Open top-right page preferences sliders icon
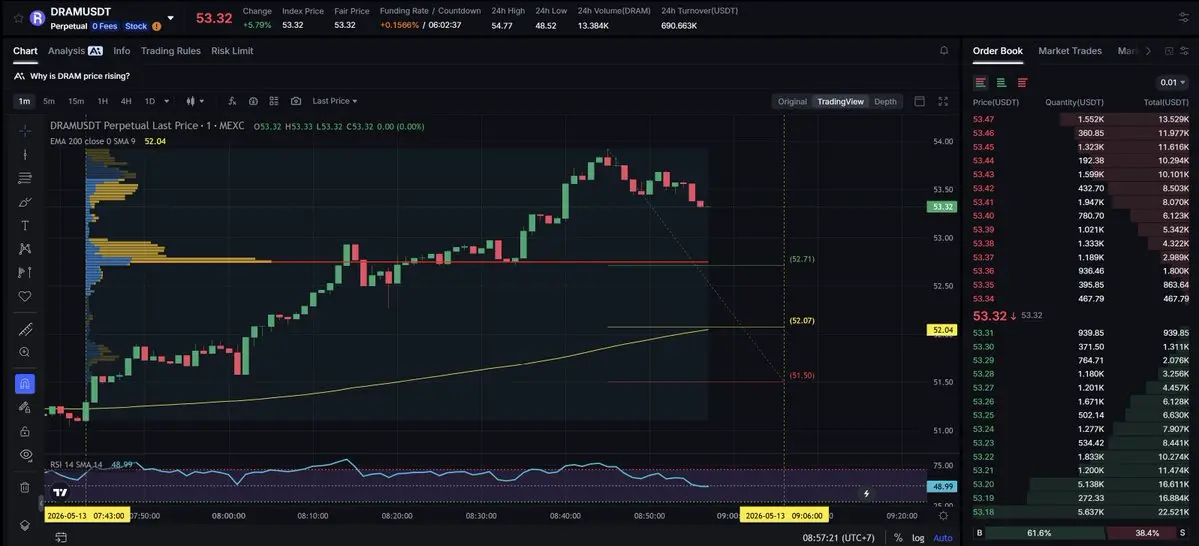This screenshot has width=1199, height=546. [1184, 18]
